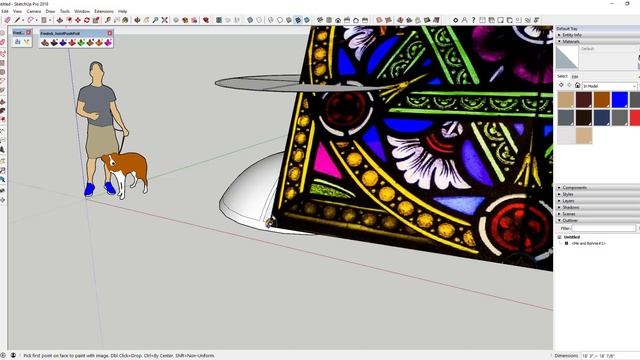Select the Zoom magnifier tool
640x360 pixels.
[x=155, y=20]
